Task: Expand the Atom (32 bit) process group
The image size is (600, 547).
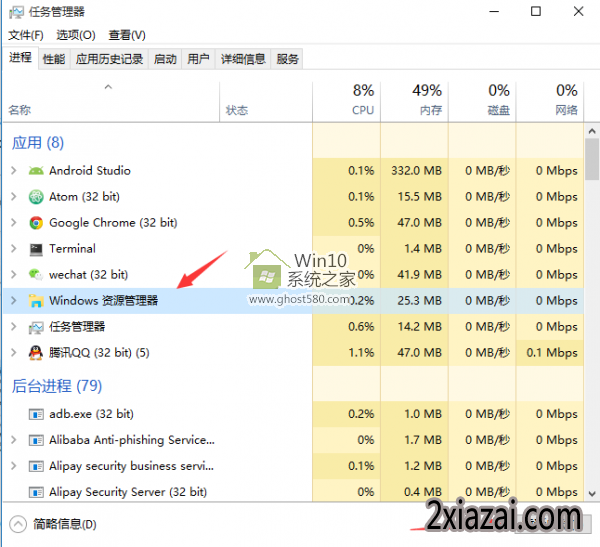Action: 14,197
